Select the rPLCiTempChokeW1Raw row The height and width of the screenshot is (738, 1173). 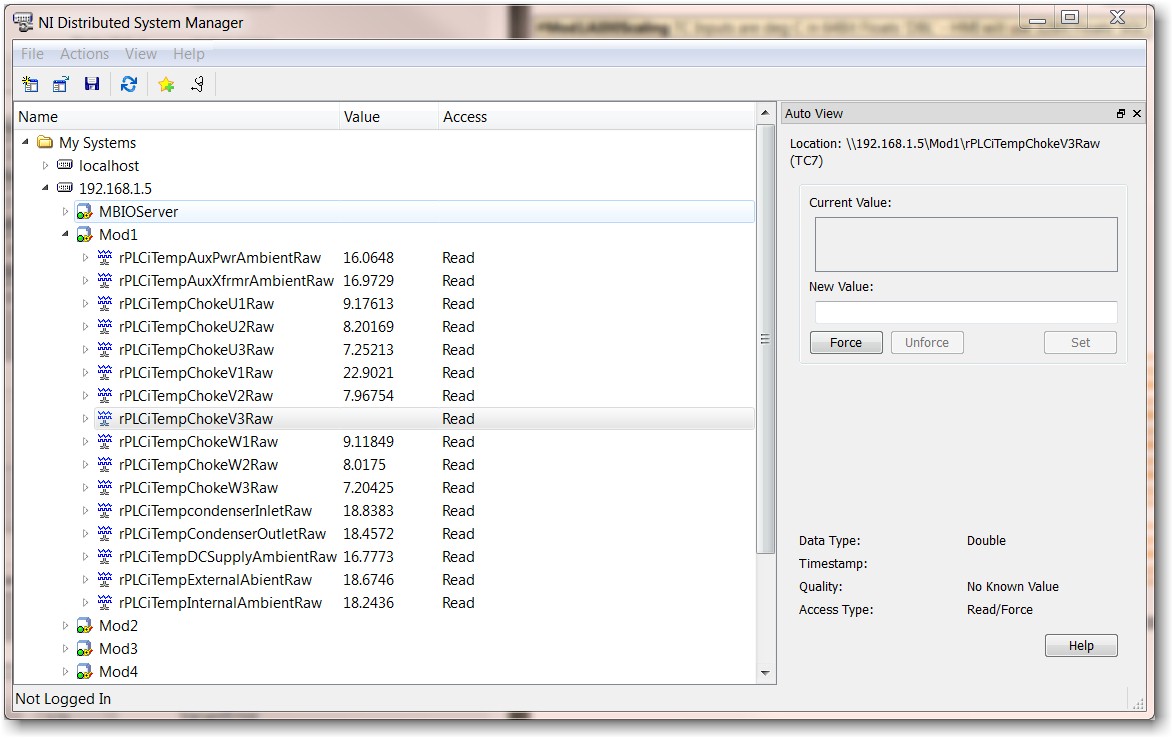click(423, 441)
